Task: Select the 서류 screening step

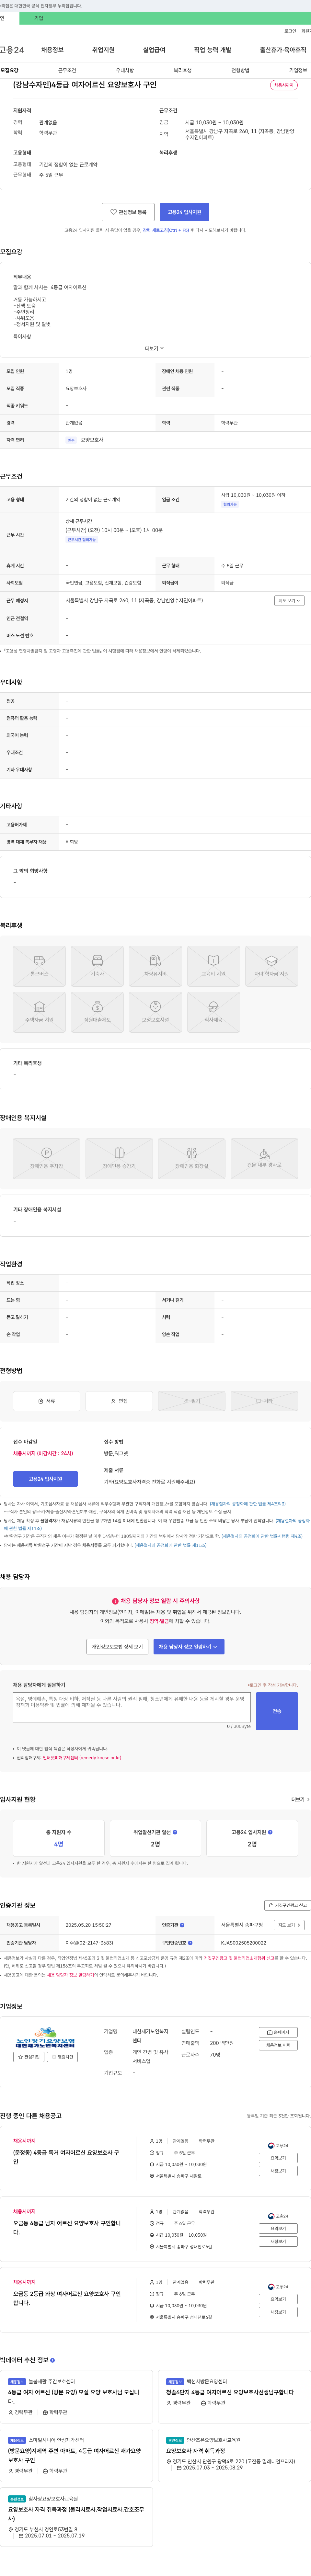Action: pos(46,1401)
